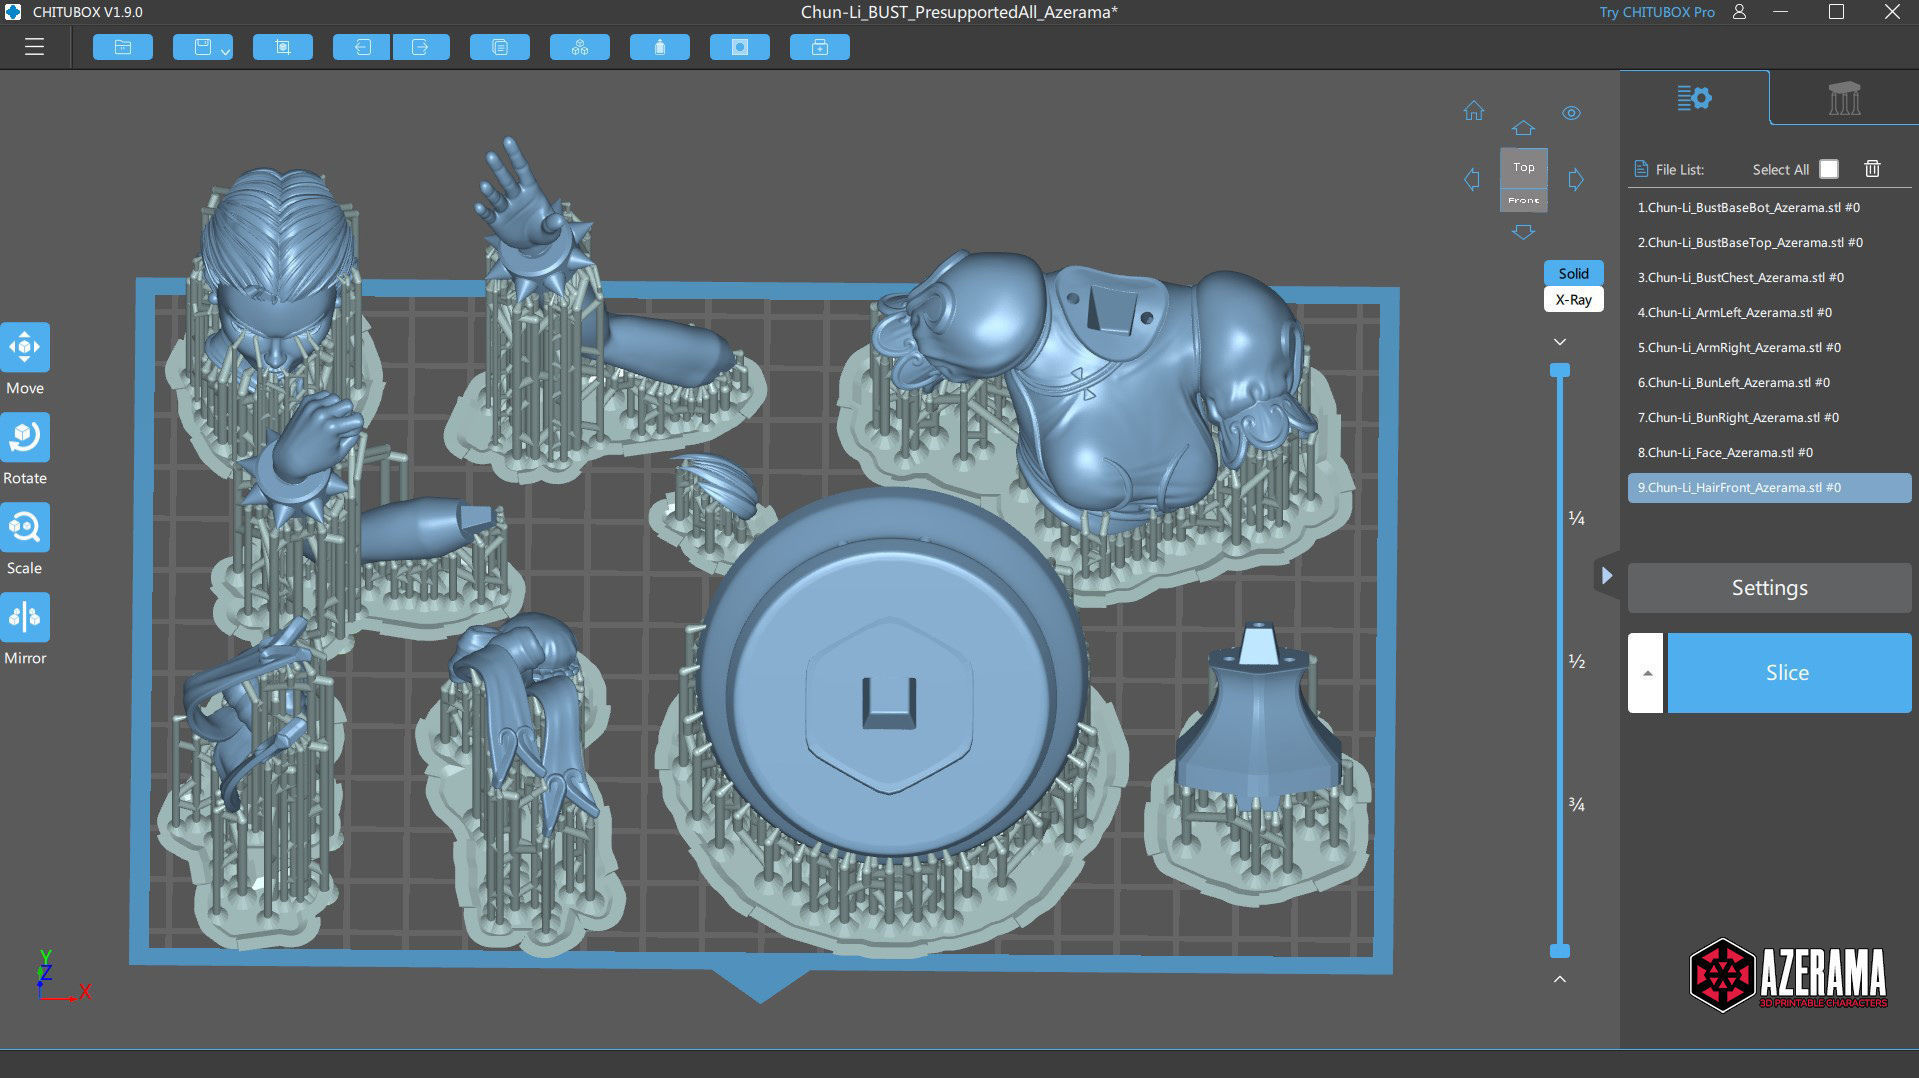Click the bottom handle of layer slider
The height and width of the screenshot is (1078, 1919).
[1559, 951]
